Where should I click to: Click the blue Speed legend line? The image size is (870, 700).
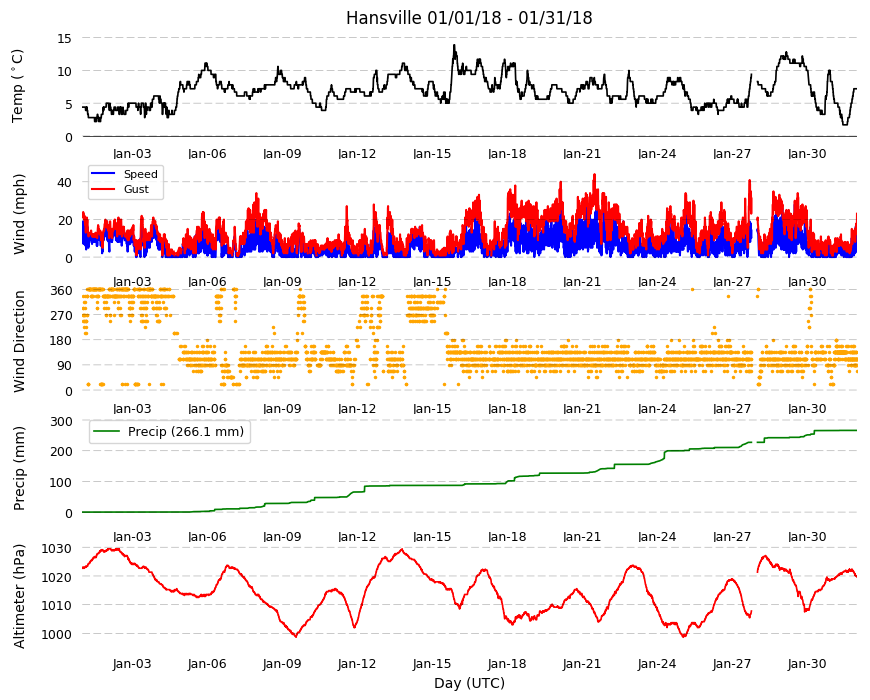103,174
